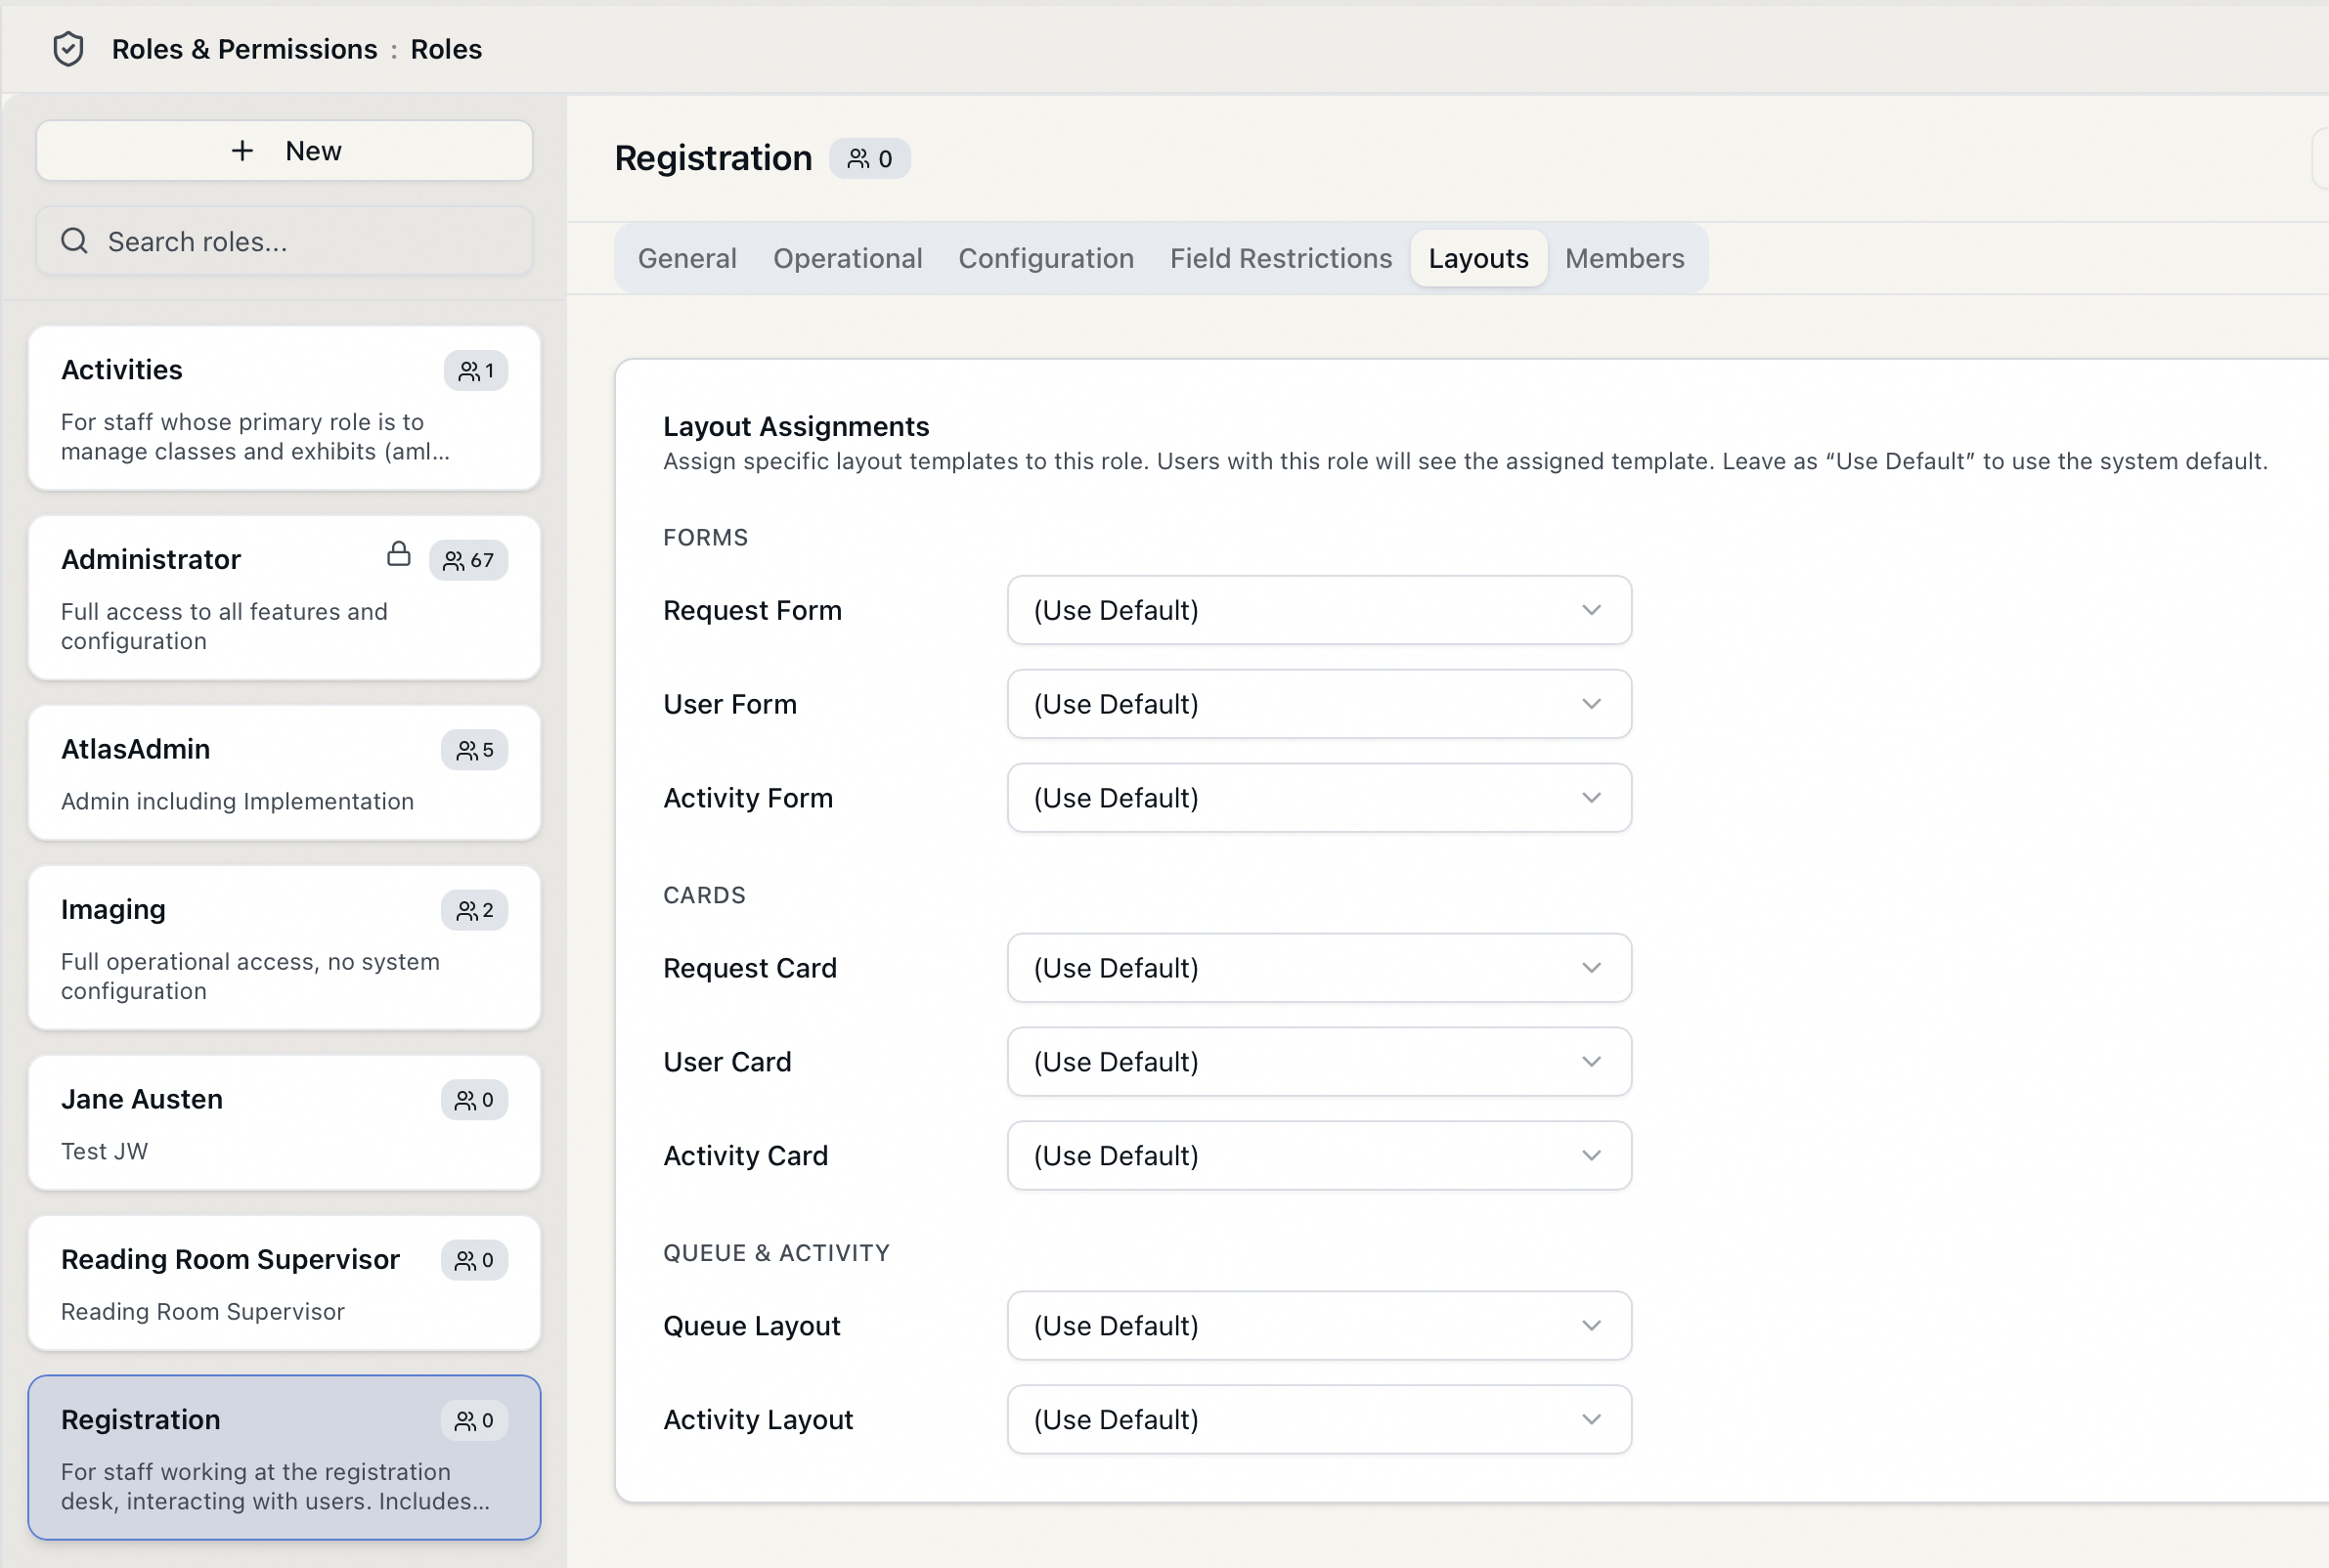This screenshot has height=1568, width=2329.
Task: Open the Imaging role card
Action: (285, 948)
